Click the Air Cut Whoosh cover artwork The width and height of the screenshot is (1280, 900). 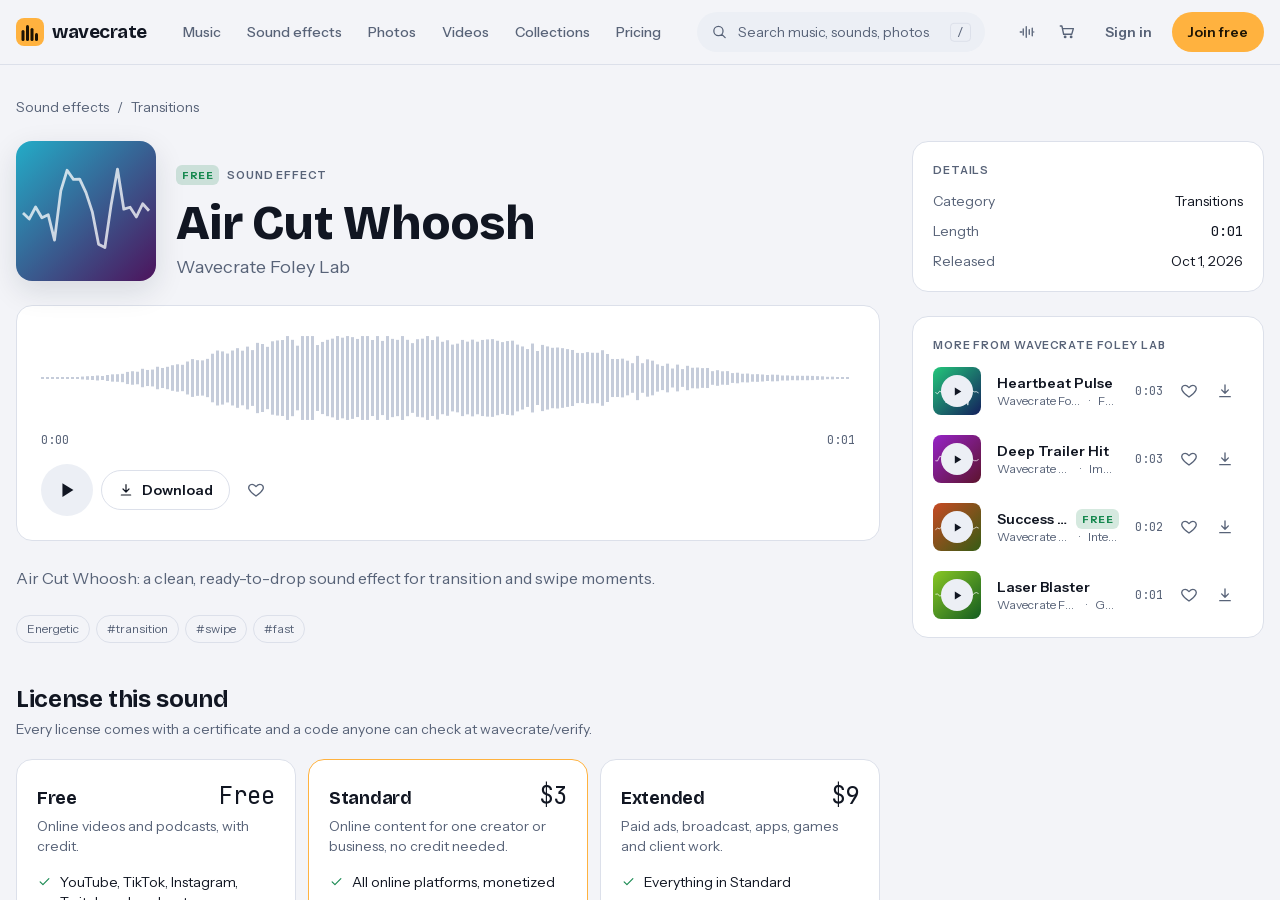coord(86,211)
